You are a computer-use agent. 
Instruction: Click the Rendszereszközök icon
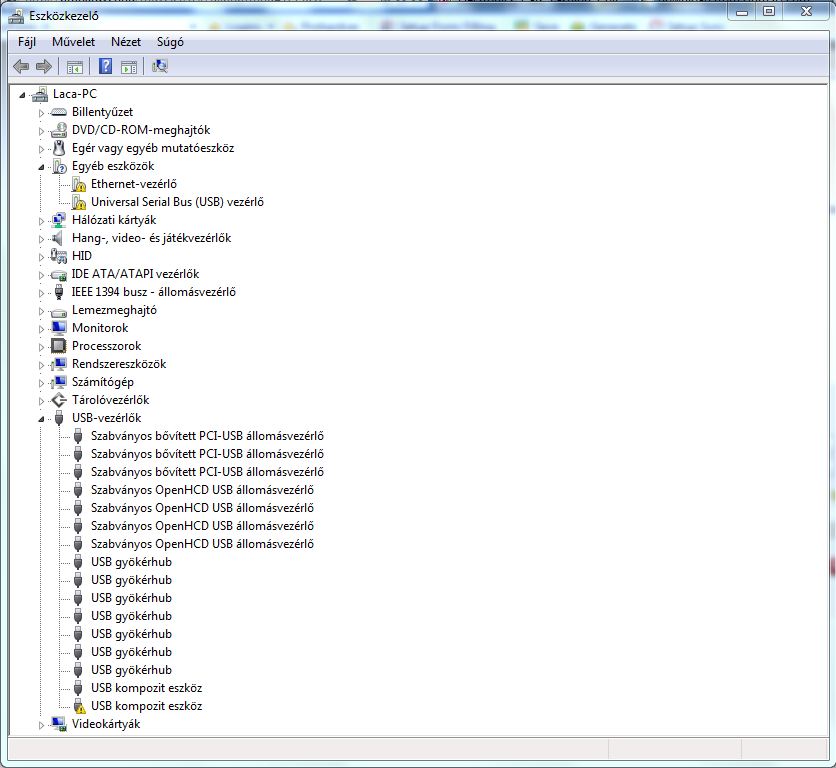pos(58,364)
